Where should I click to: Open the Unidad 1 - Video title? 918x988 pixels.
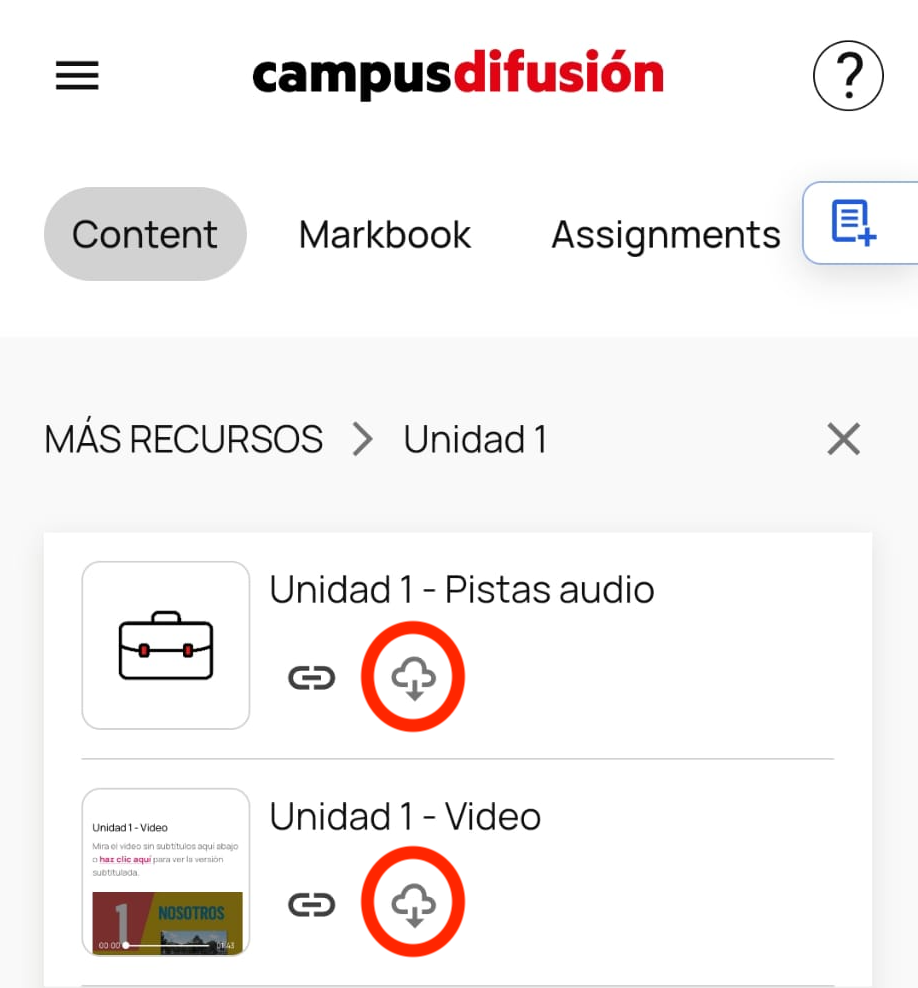click(x=405, y=816)
